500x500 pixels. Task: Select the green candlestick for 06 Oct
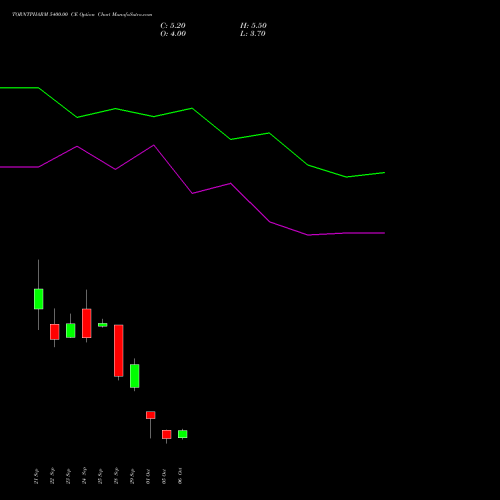(183, 434)
